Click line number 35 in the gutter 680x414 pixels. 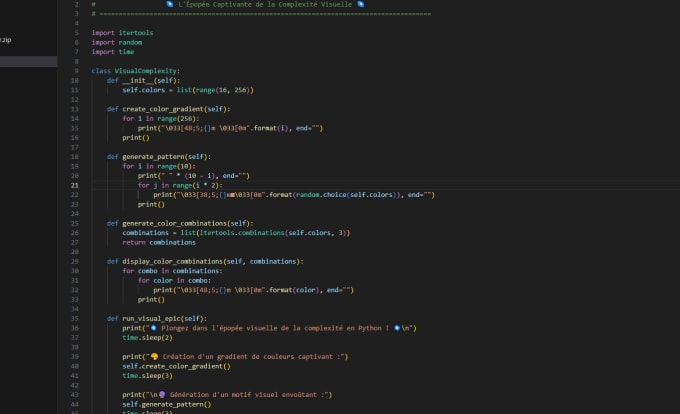[75, 319]
